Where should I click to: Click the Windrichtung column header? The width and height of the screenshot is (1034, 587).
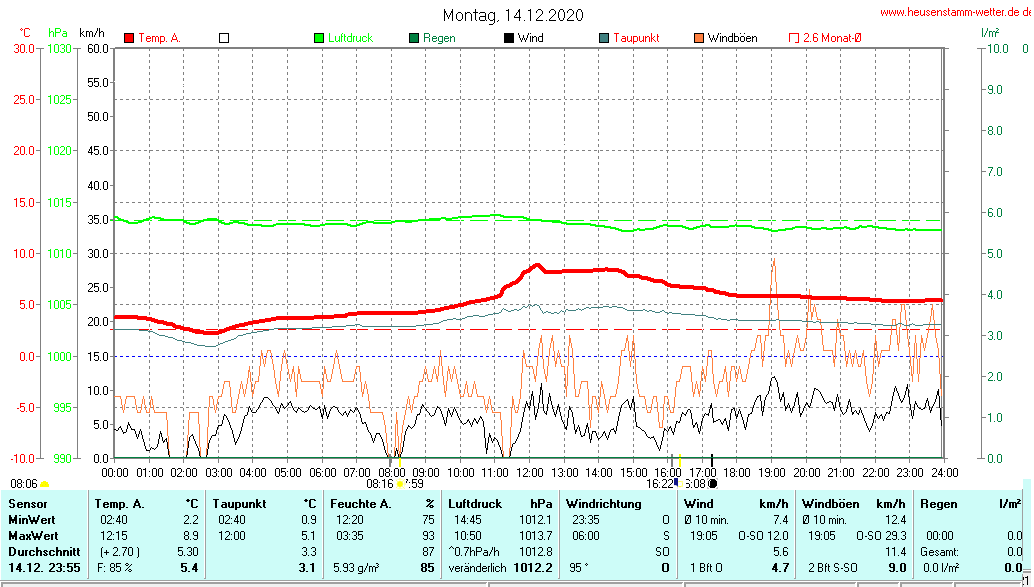click(x=604, y=504)
